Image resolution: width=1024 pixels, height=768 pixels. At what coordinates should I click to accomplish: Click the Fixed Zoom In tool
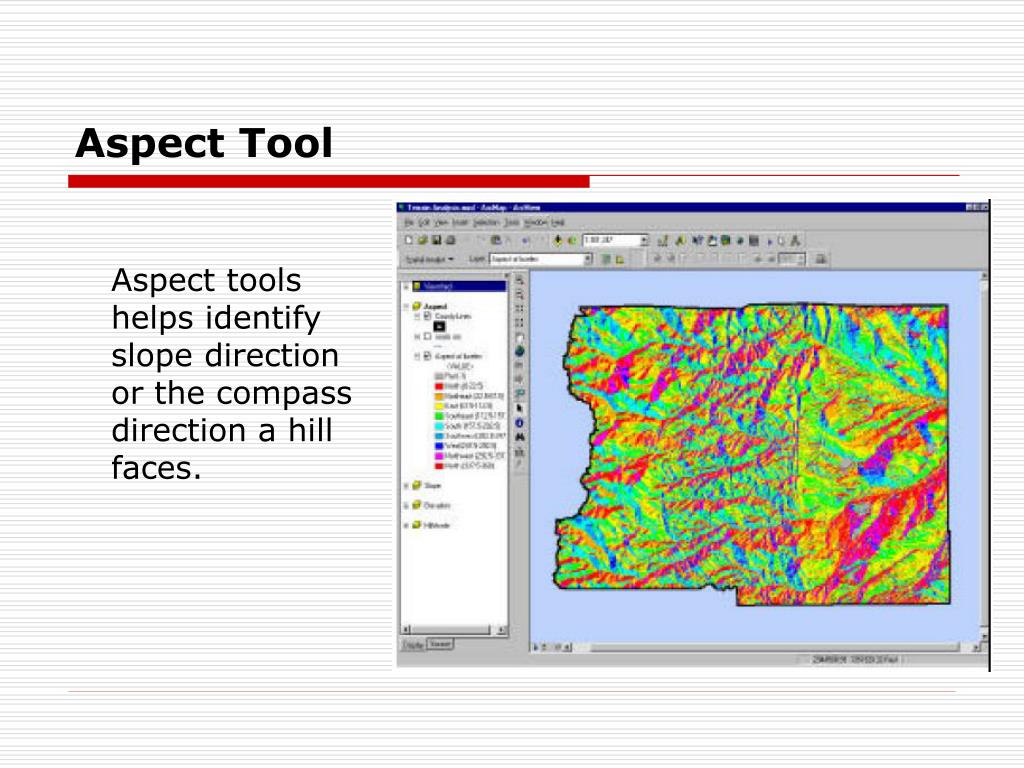point(520,308)
